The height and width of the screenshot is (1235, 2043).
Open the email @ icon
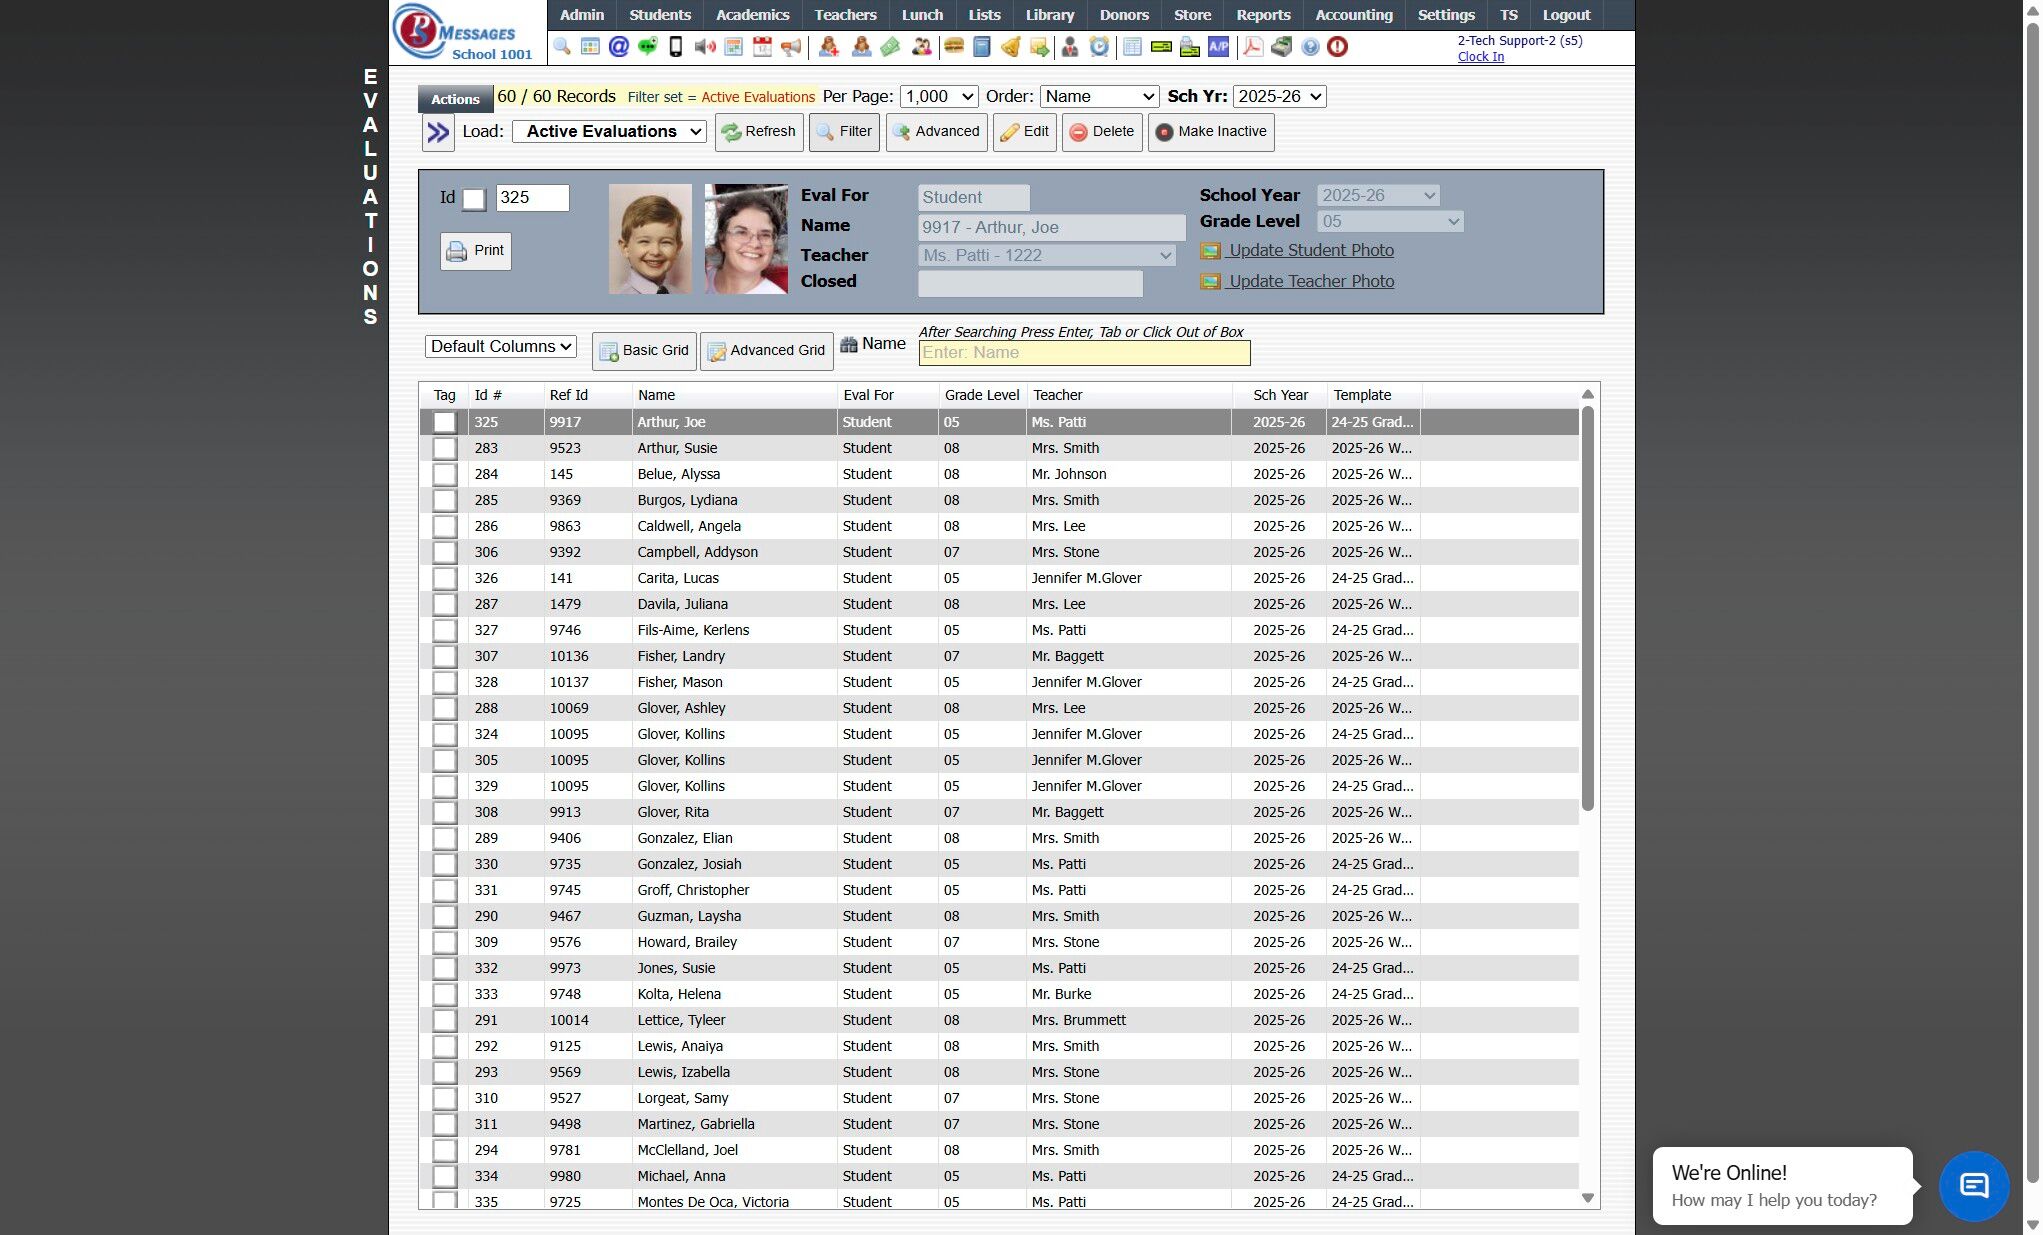[x=619, y=47]
